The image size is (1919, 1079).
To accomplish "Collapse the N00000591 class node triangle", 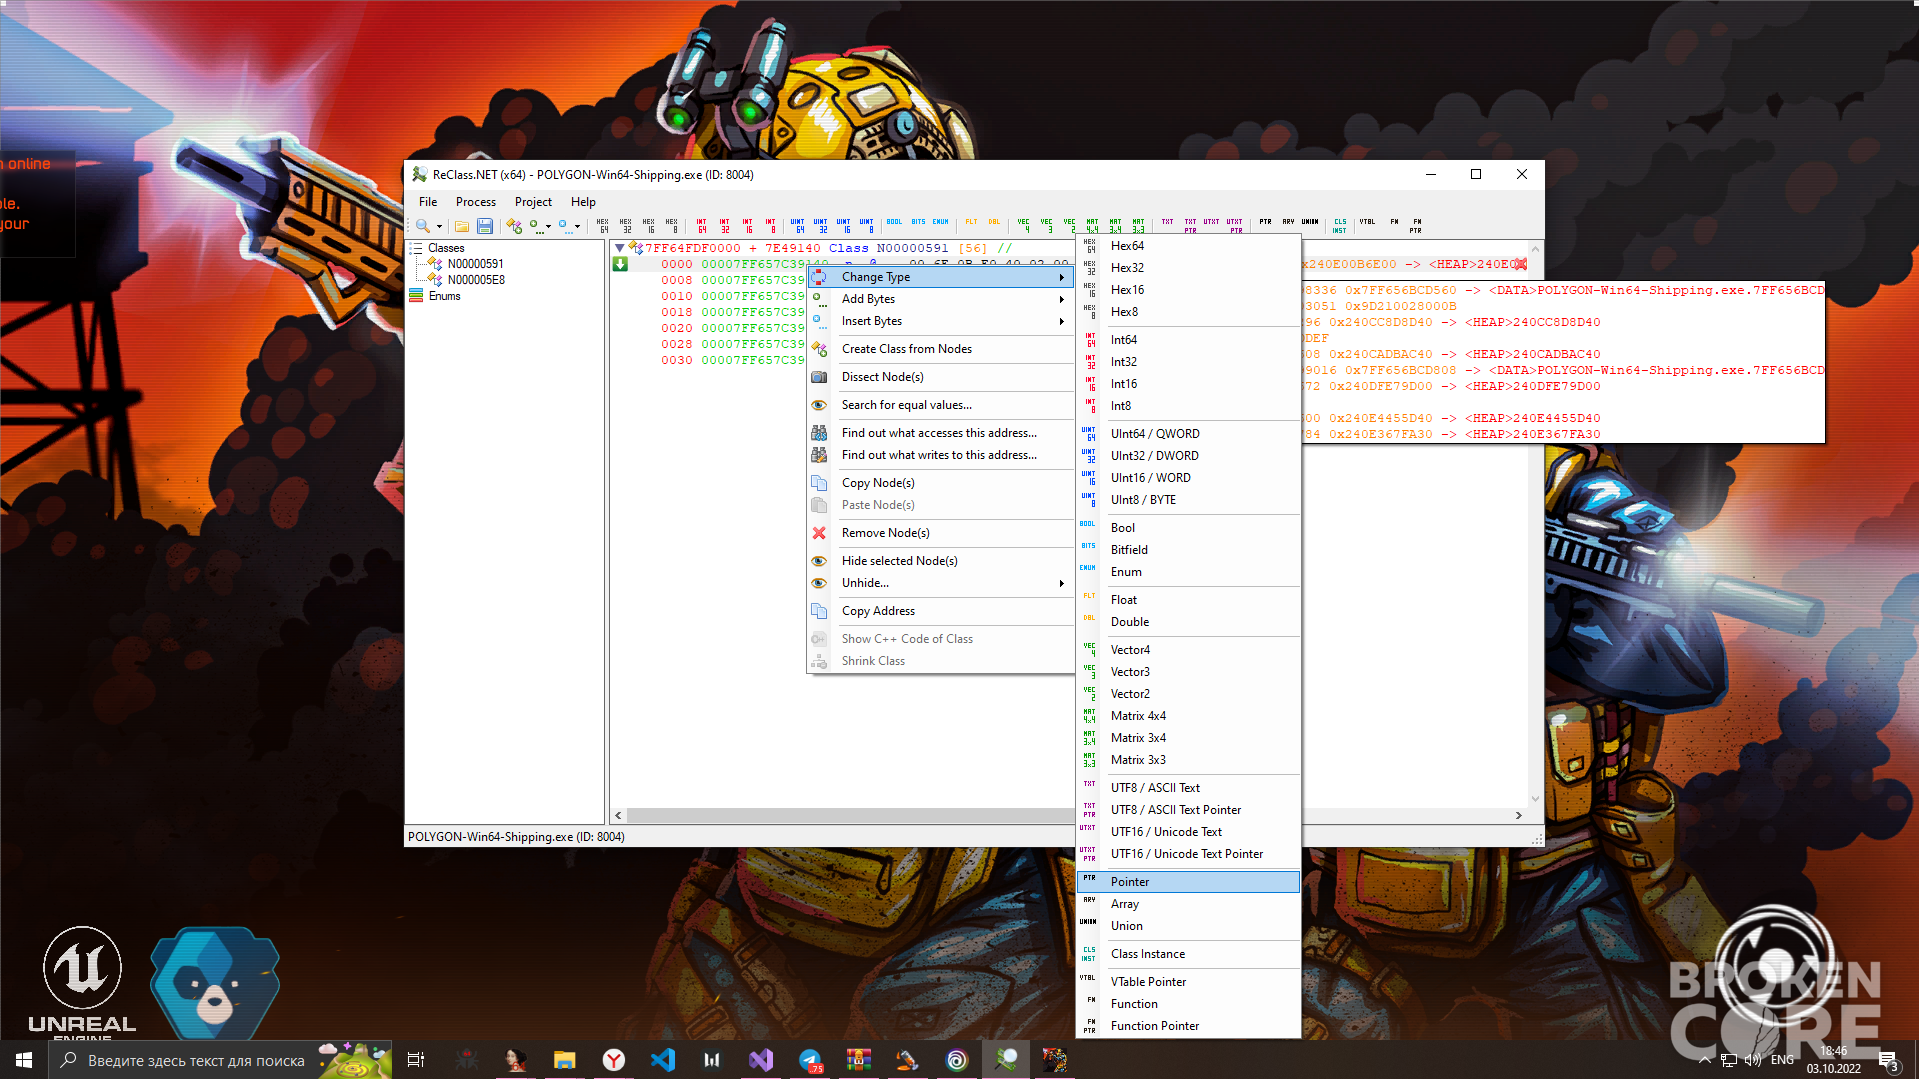I will (x=620, y=248).
